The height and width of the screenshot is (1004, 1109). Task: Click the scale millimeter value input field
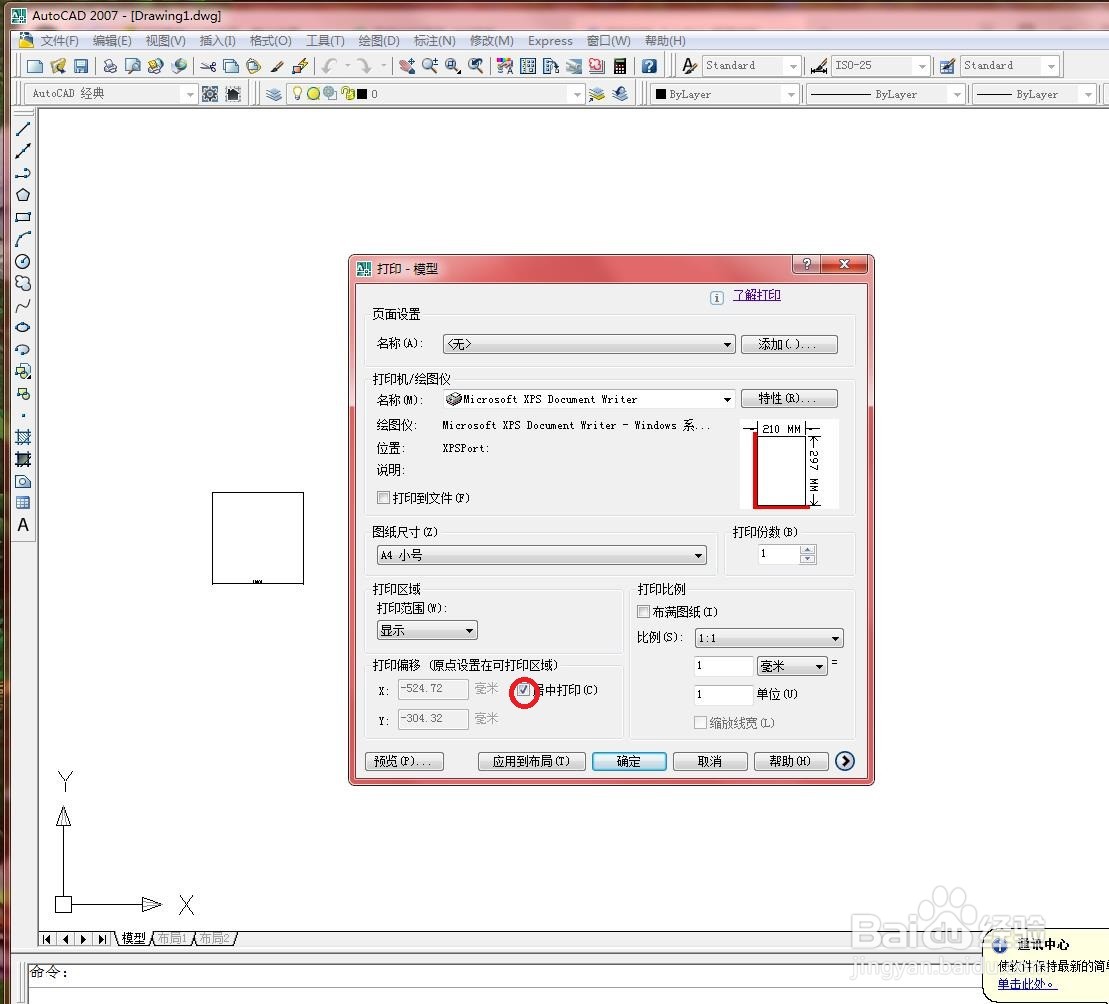[x=724, y=665]
